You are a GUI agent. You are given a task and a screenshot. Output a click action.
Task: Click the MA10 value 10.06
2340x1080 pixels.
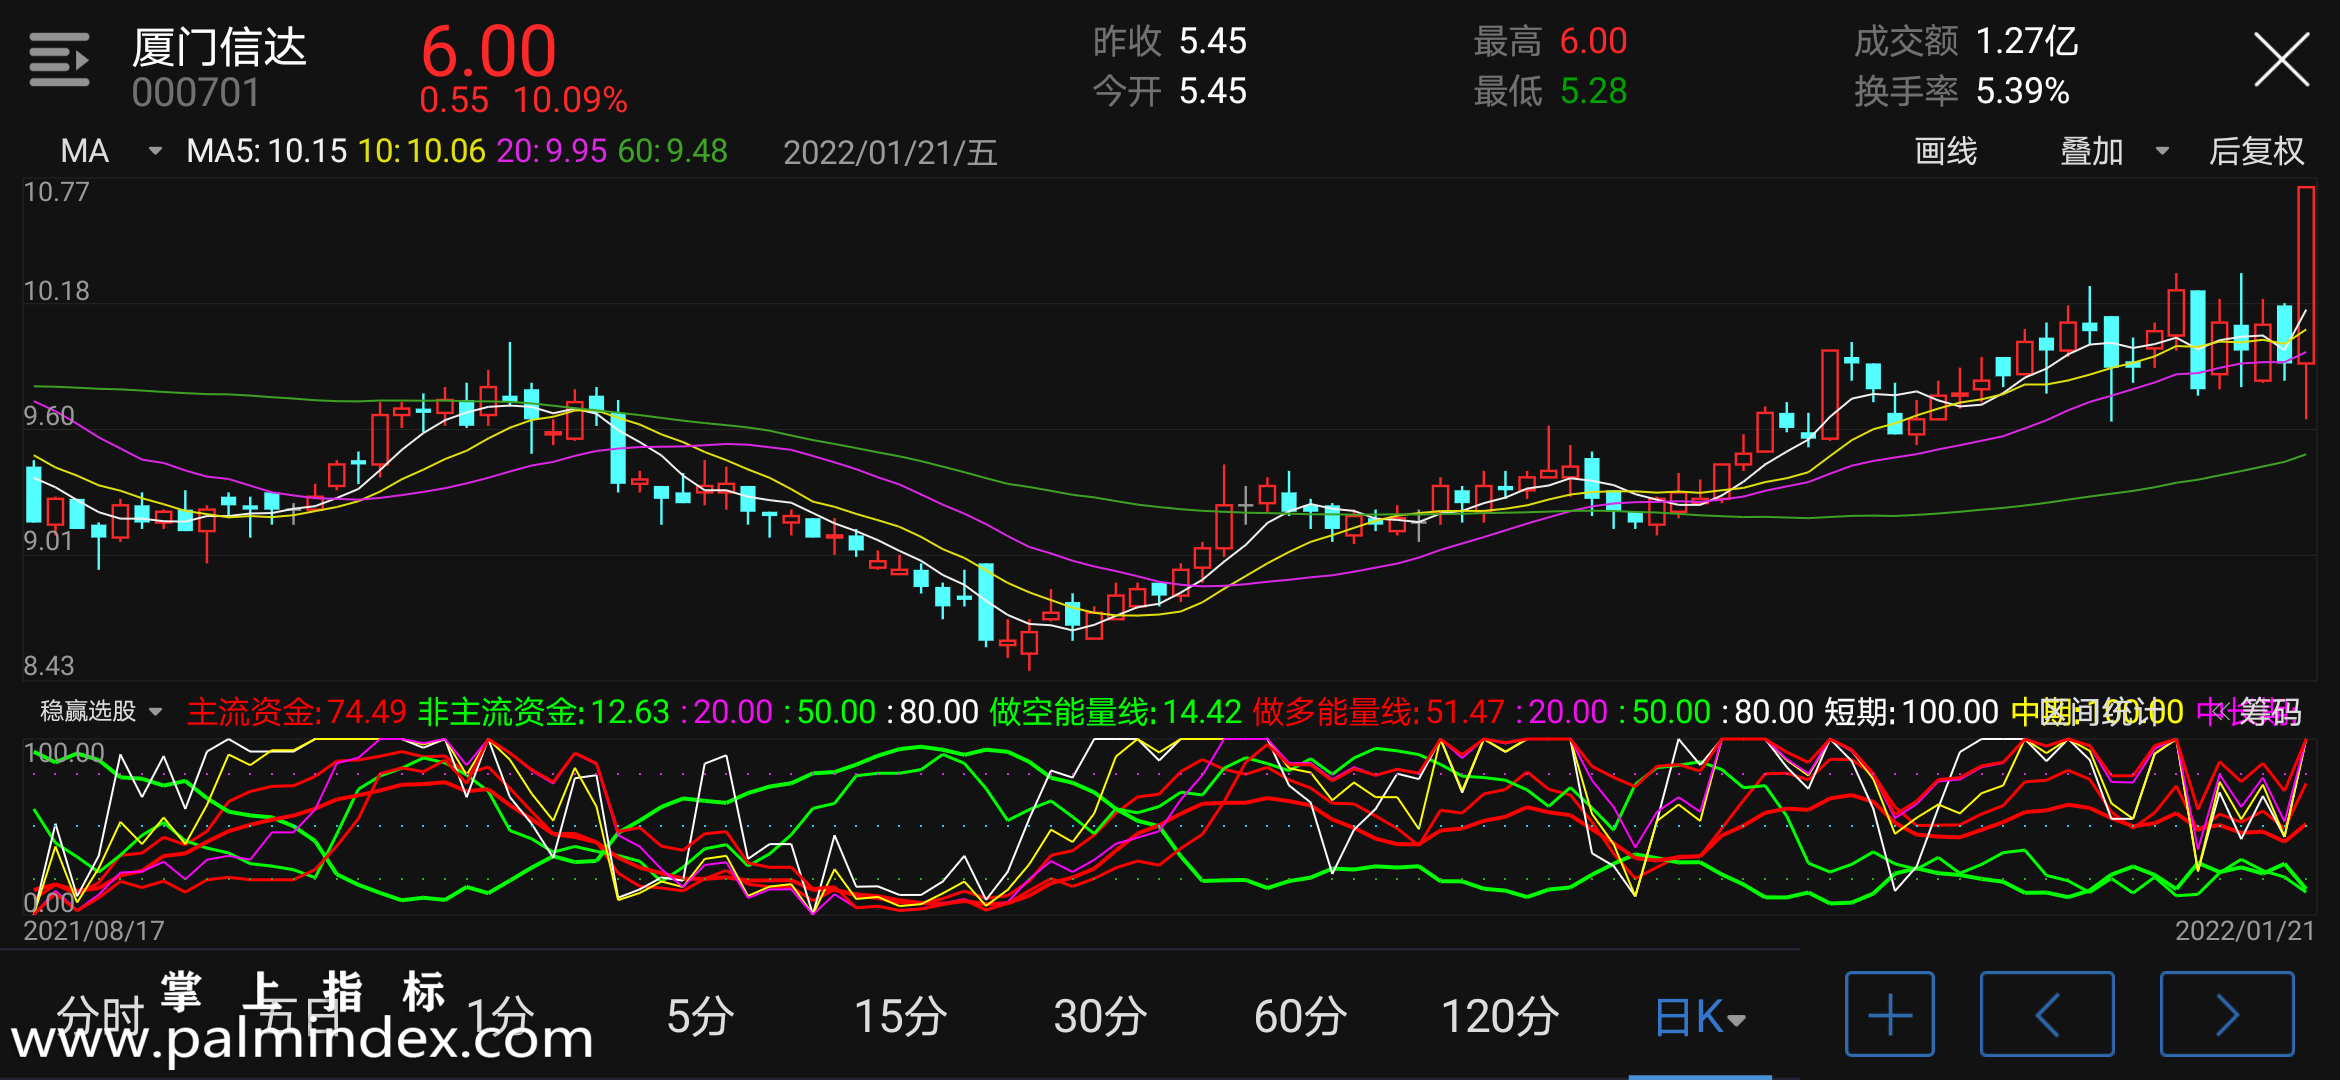(422, 151)
